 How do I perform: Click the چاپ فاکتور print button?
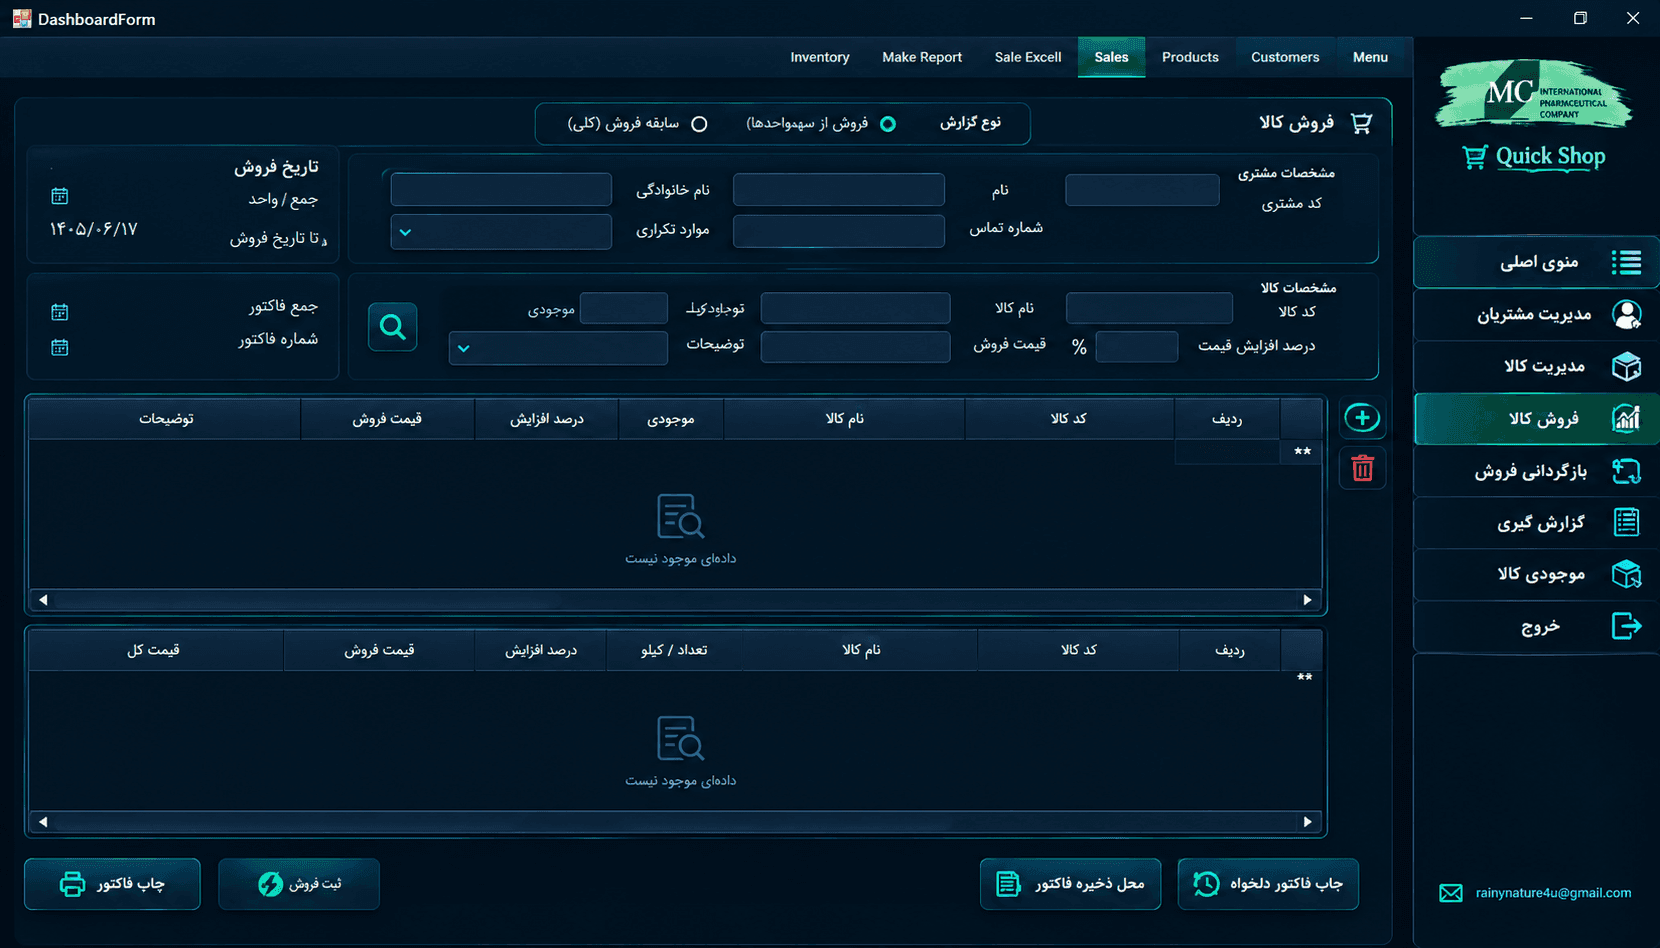112,884
